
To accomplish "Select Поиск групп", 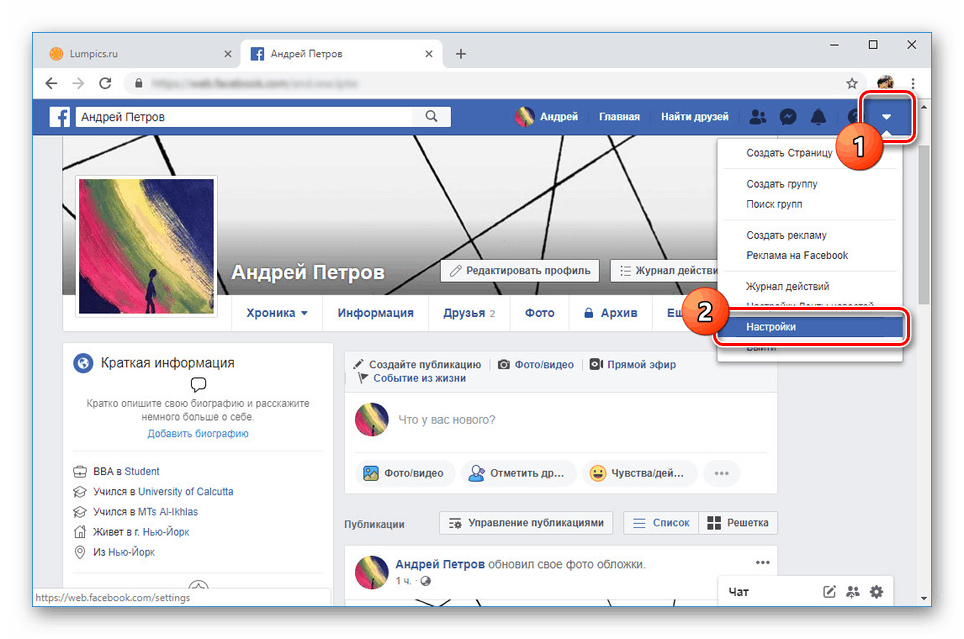I will [774, 204].
